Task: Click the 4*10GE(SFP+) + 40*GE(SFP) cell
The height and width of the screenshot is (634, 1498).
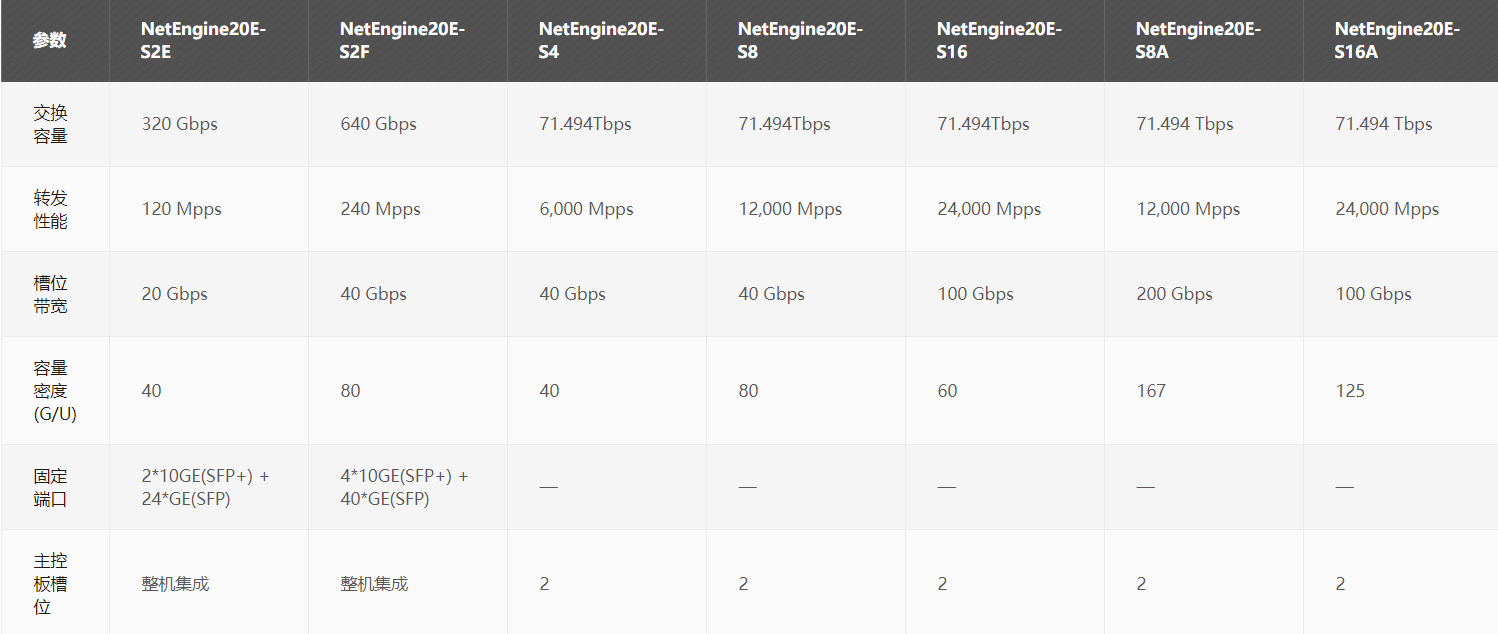Action: click(x=404, y=487)
